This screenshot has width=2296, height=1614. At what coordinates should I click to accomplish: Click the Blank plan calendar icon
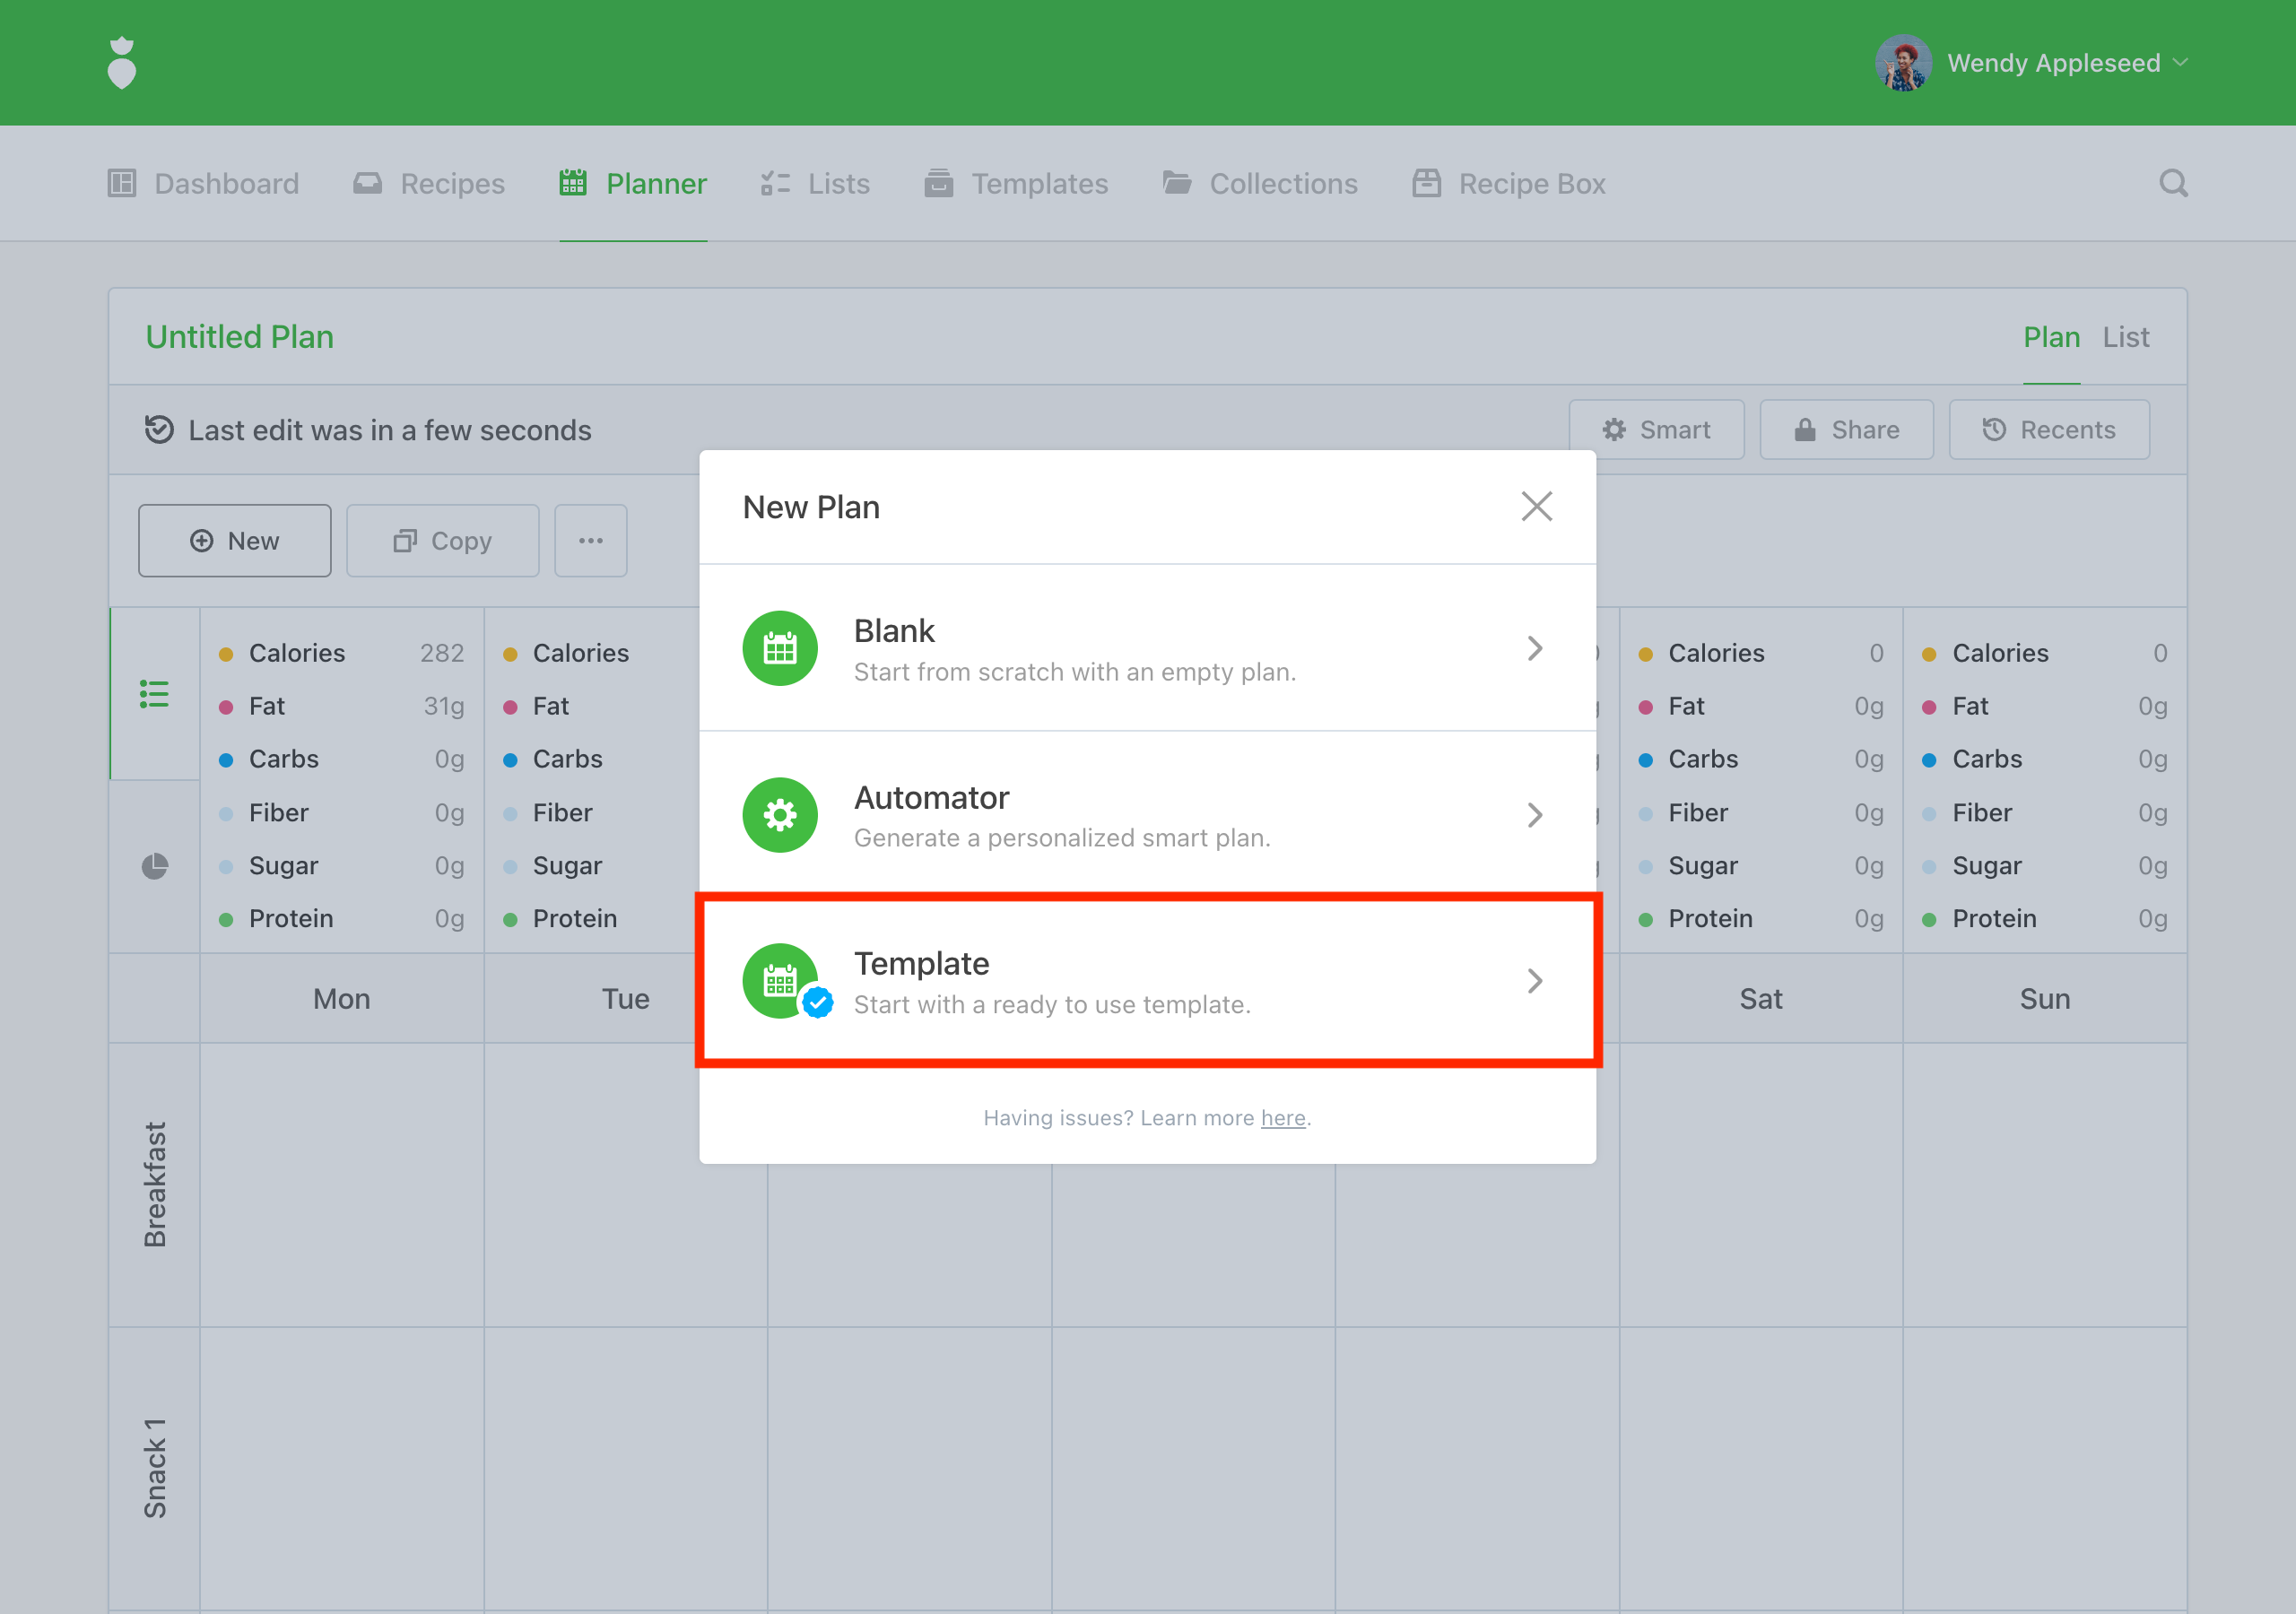point(780,648)
